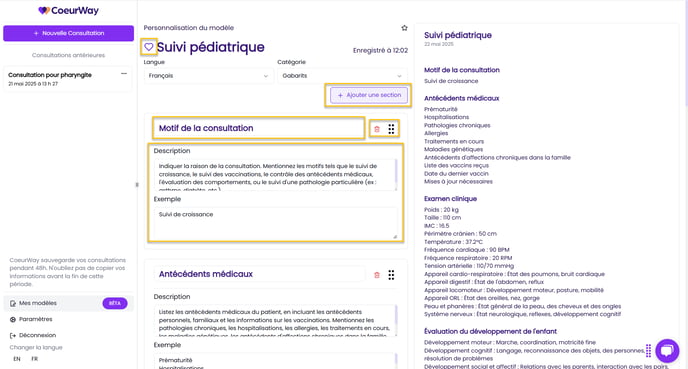The height and width of the screenshot is (369, 688).
Task: Switch language to EN
Action: pyautogui.click(x=17, y=359)
